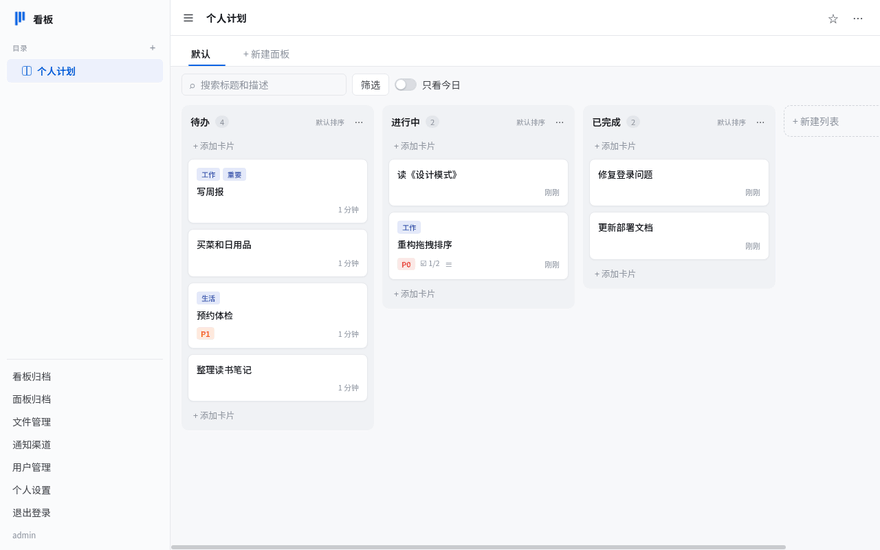This screenshot has height=550, width=880.
Task: Click the 待办 card count badge 4
Action: (x=222, y=122)
